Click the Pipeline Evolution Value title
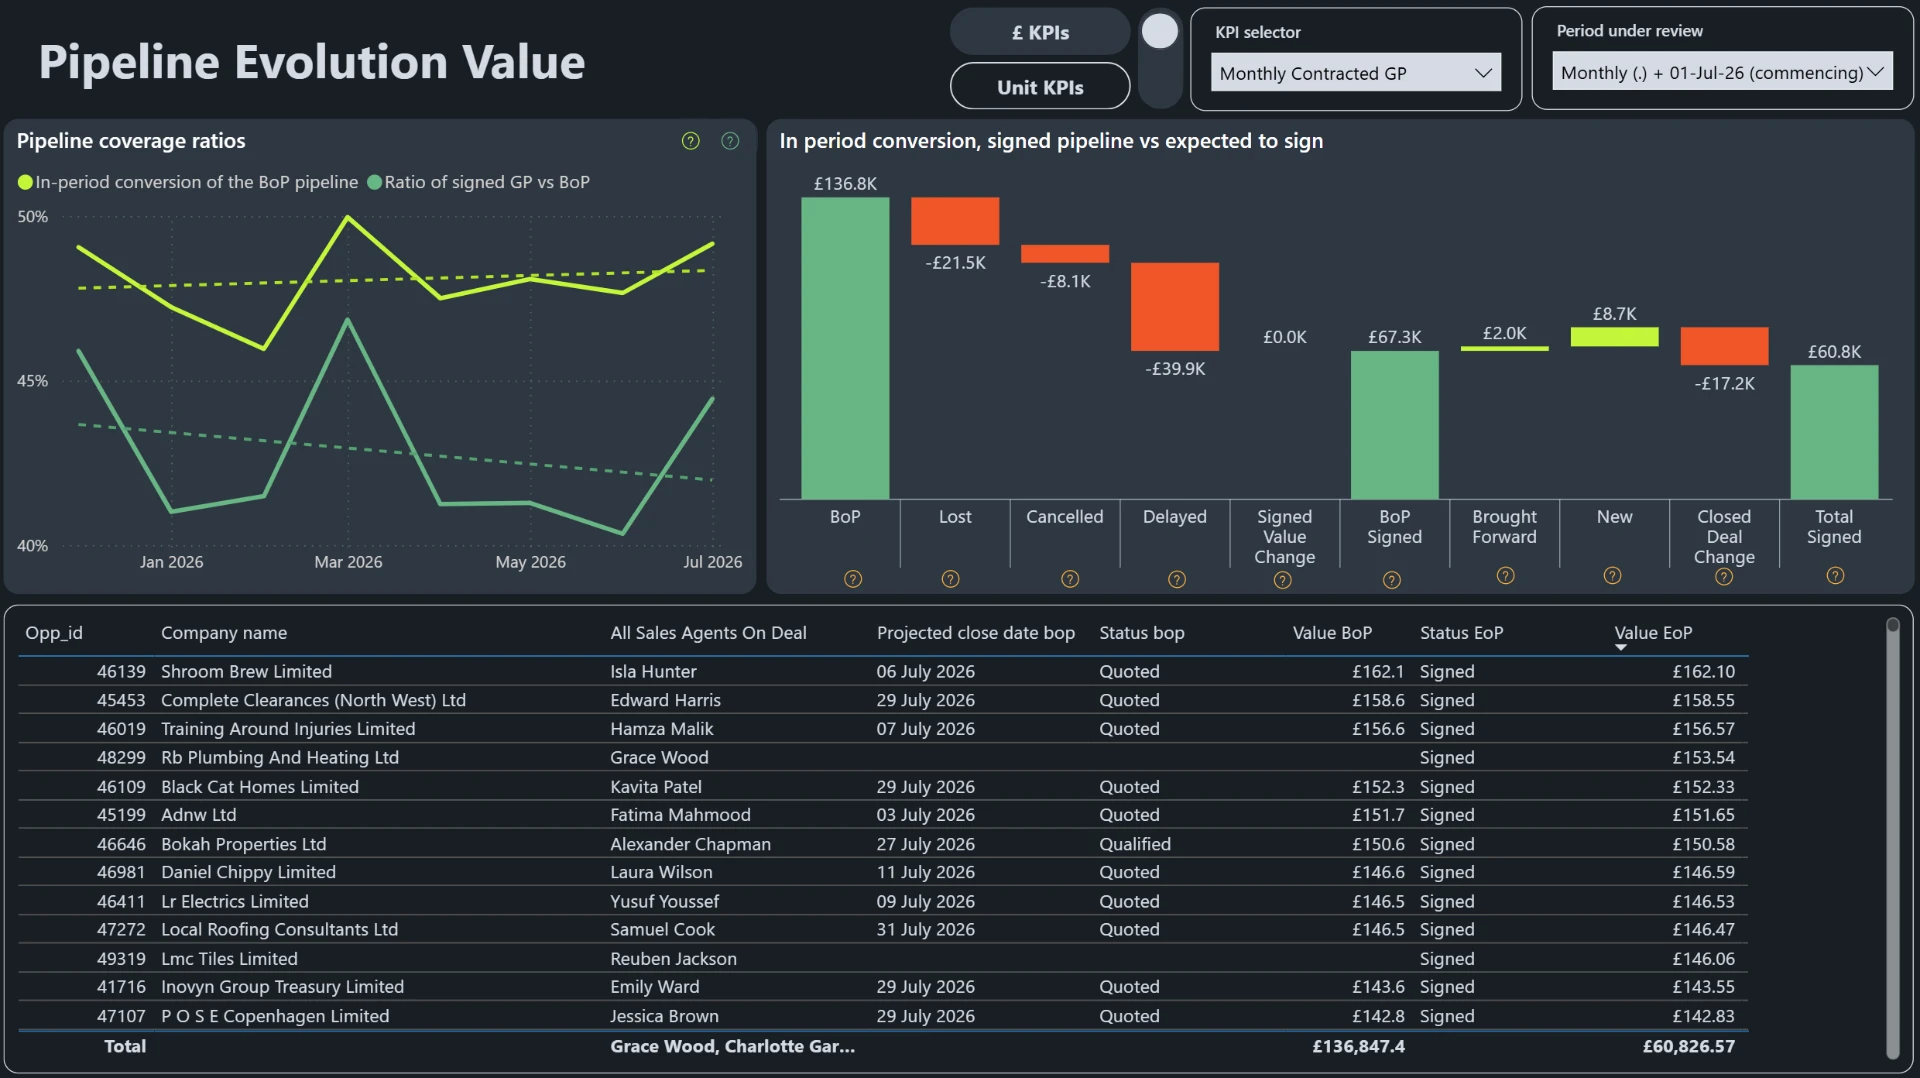 click(x=312, y=62)
